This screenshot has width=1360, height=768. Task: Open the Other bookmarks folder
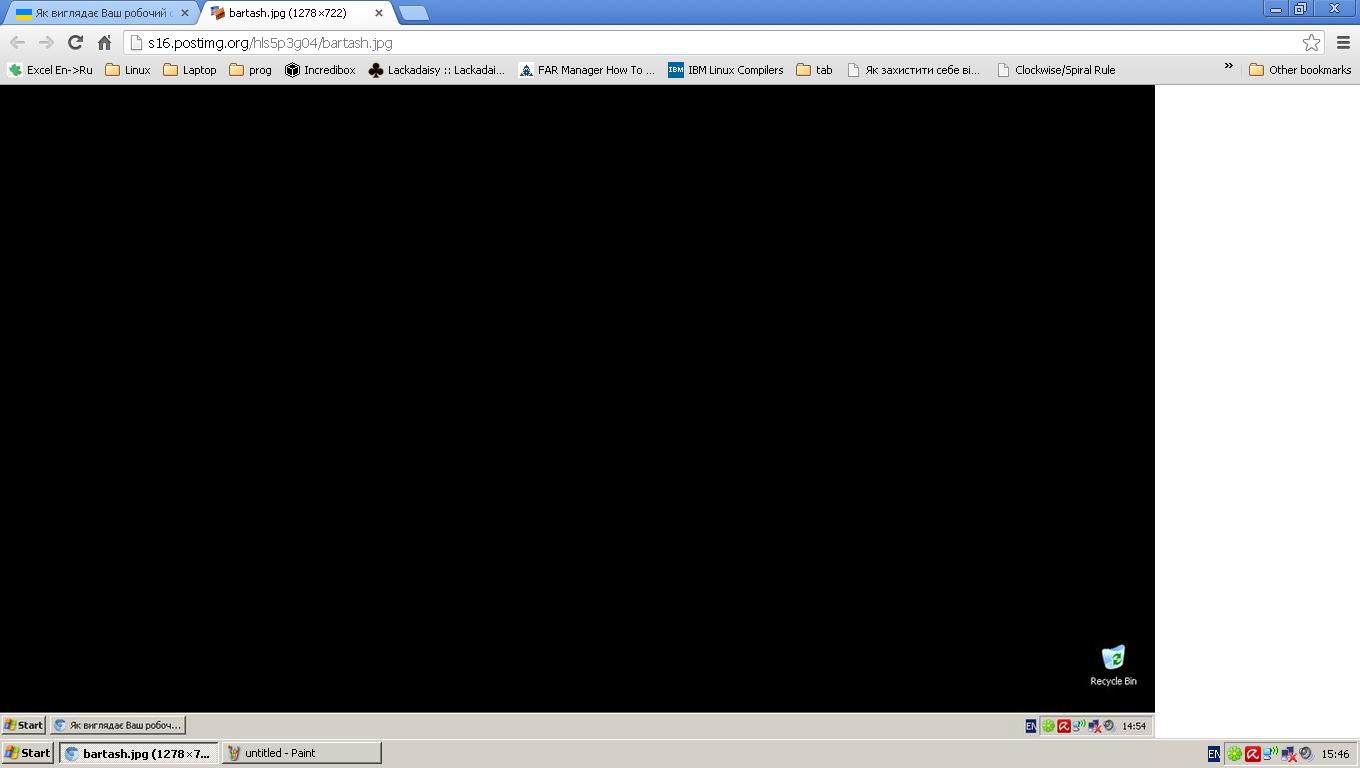pos(1300,70)
